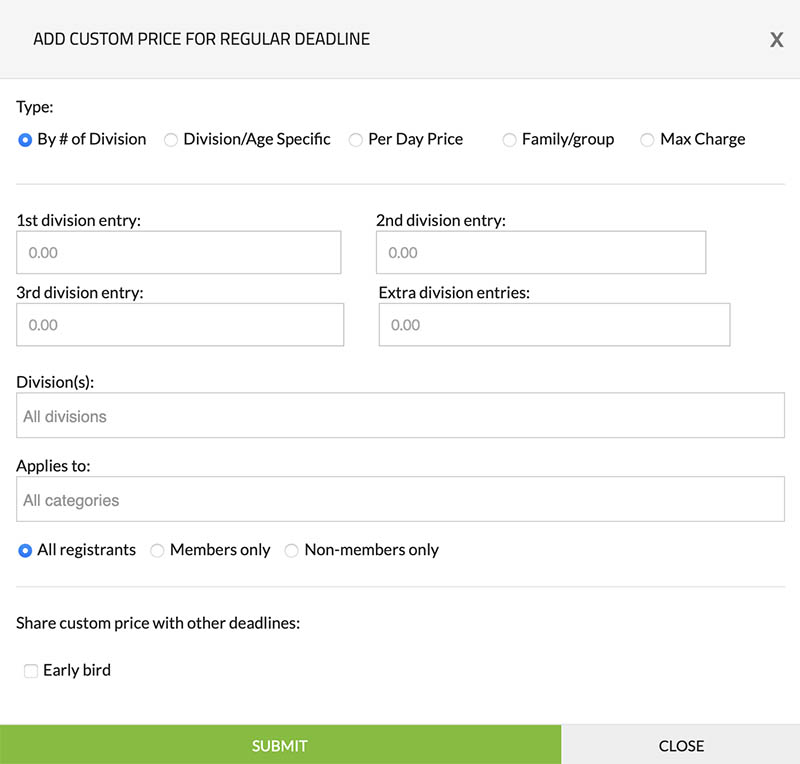The image size is (800, 764).
Task: Pick the Family/group pricing type
Action: [510, 140]
